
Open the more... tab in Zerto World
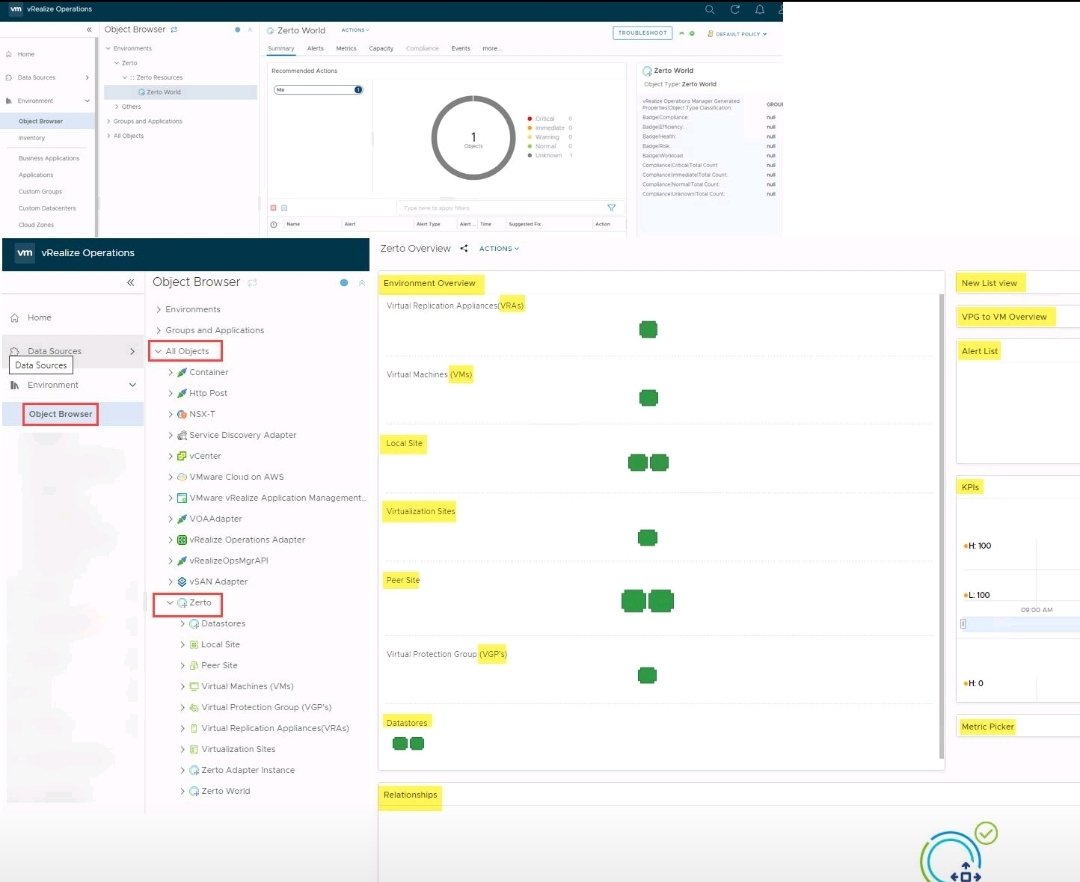(492, 49)
